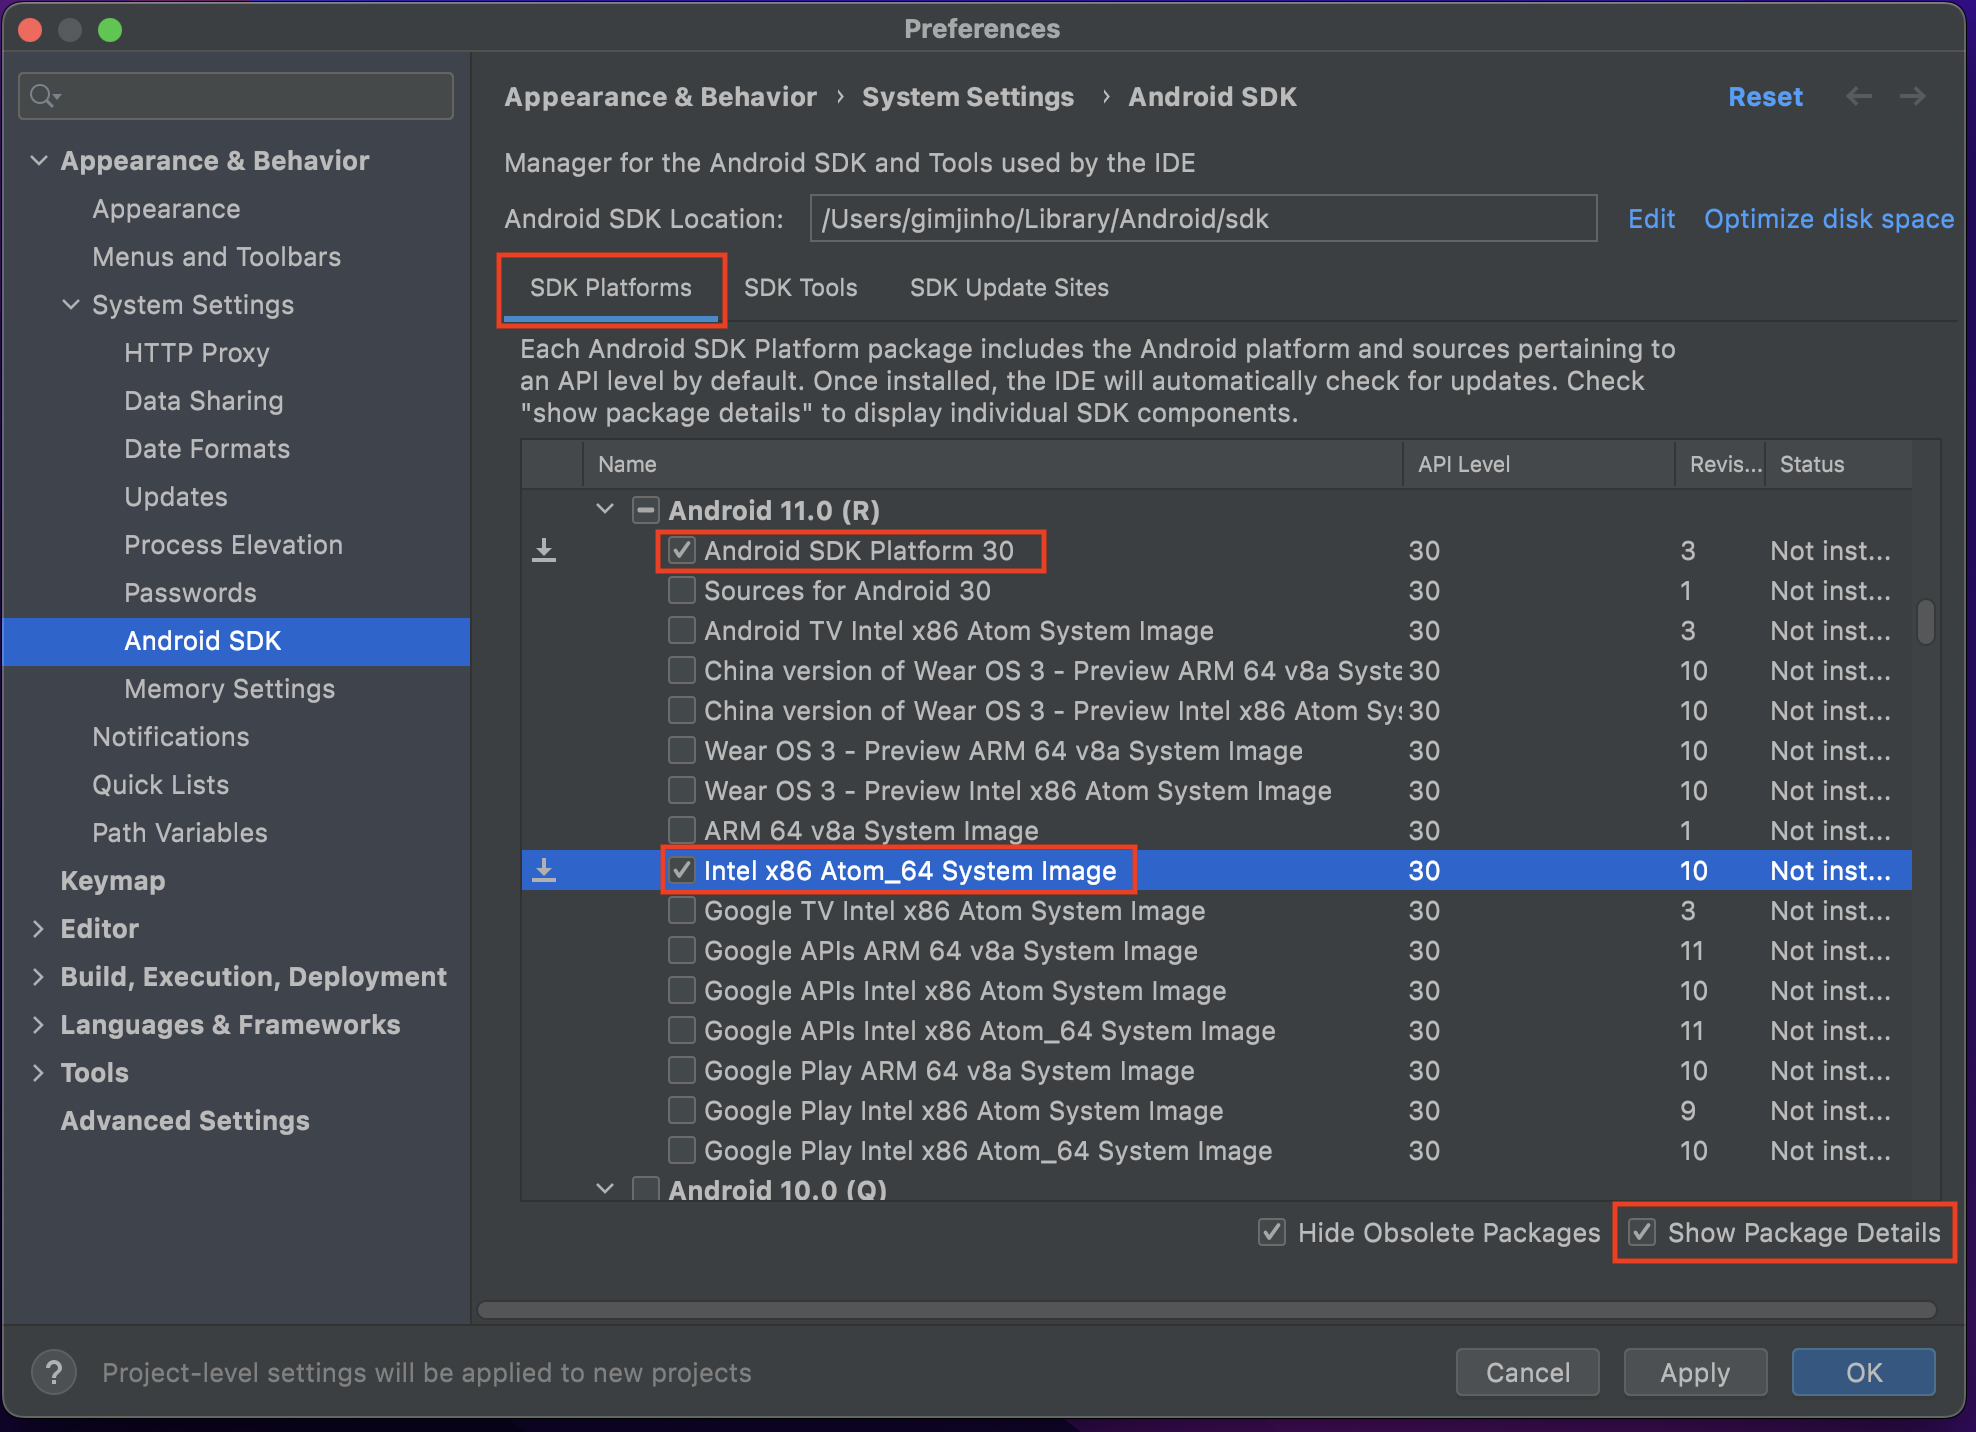Expand the Tools section

point(39,1073)
